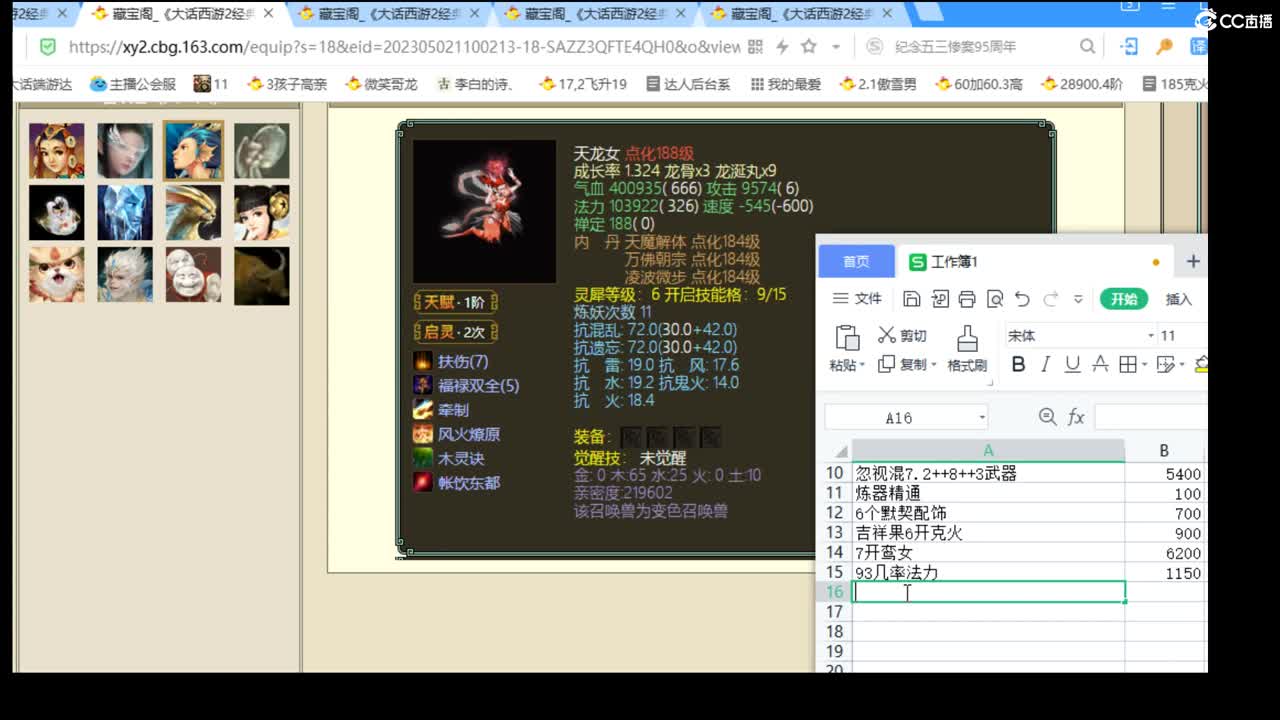Open the clipboard group dialog launcher
Viewport: 1280px width, 720px height.
990,382
